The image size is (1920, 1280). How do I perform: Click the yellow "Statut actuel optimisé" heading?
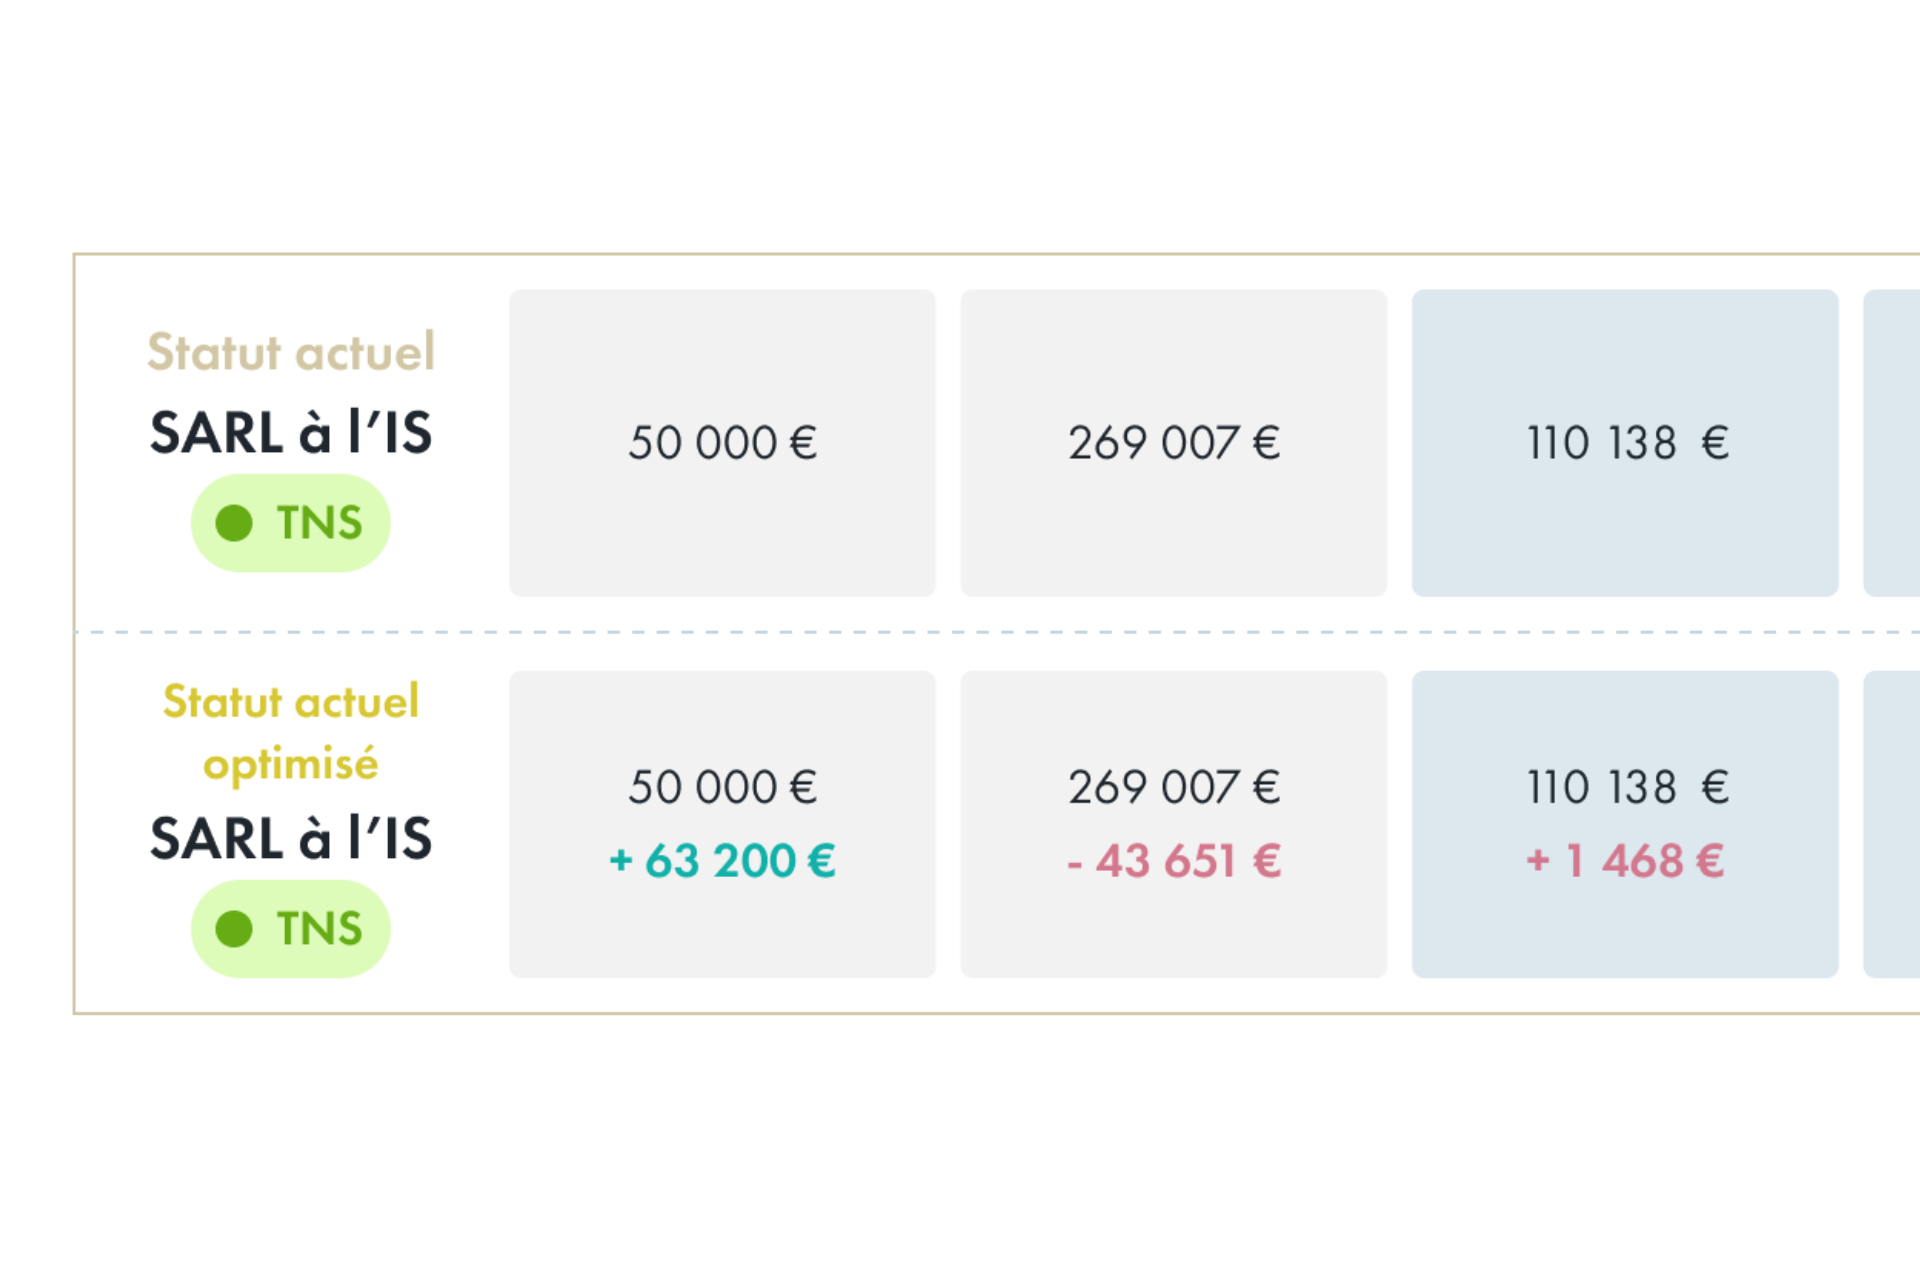point(291,732)
